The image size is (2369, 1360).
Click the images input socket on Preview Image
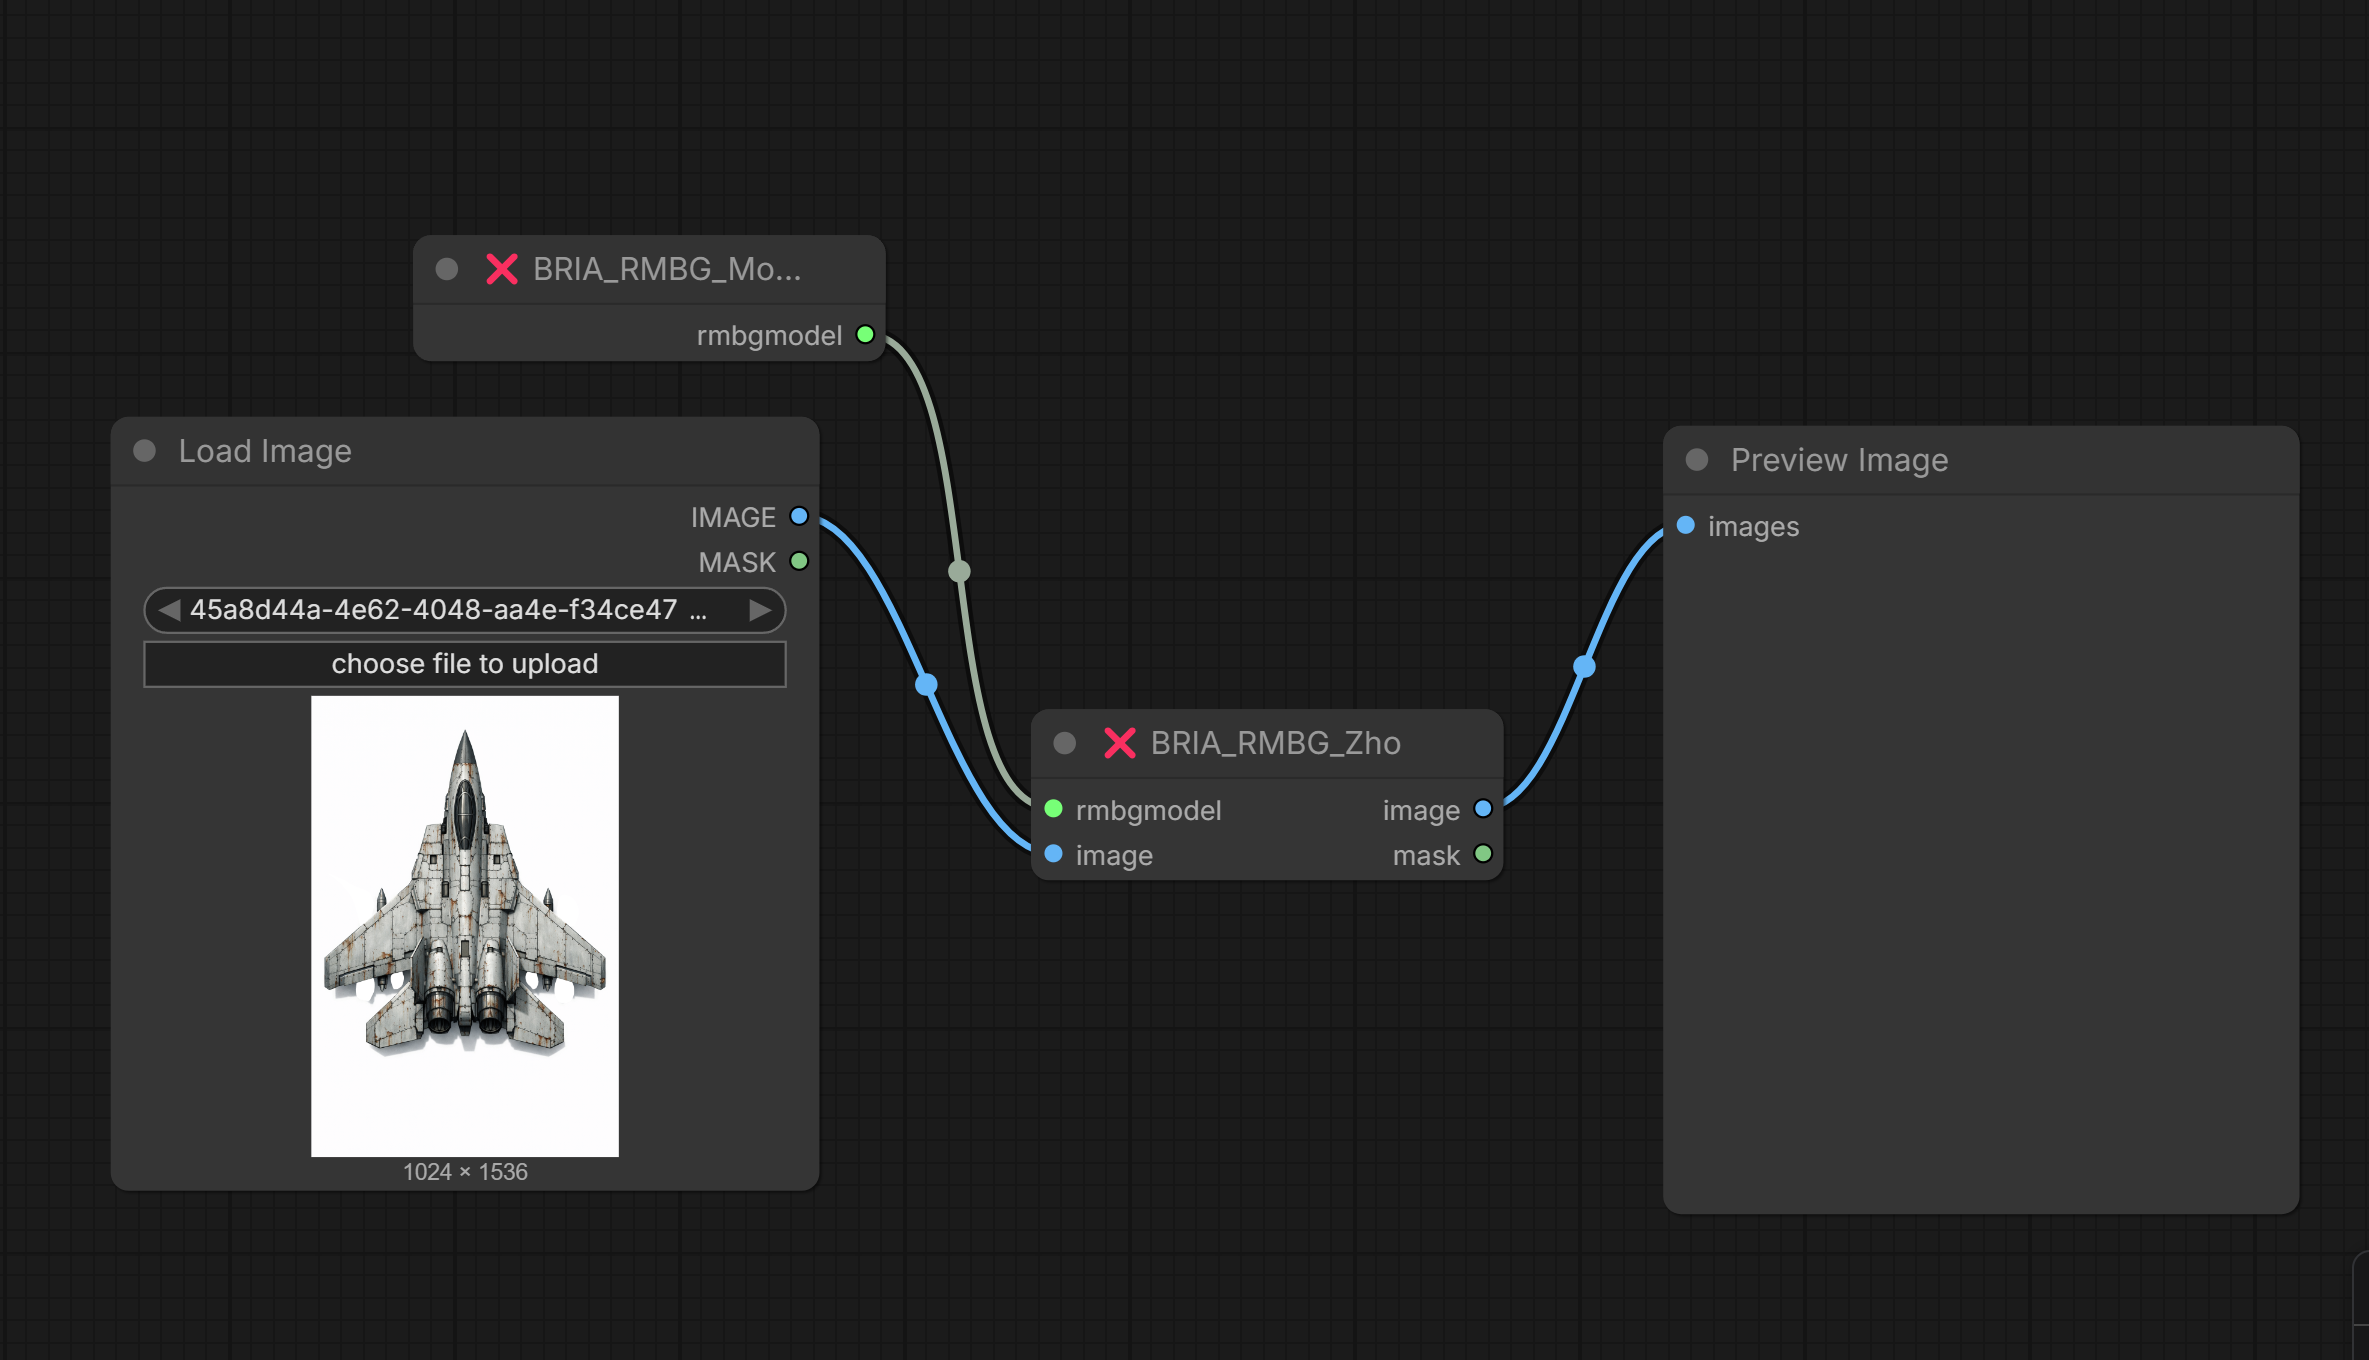1686,526
